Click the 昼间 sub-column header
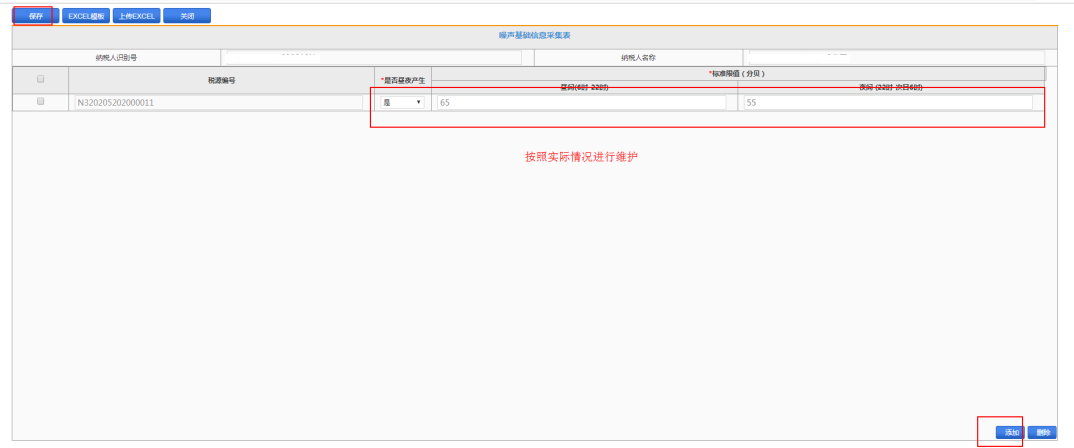Image resolution: width=1074 pixels, height=448 pixels. point(584,88)
